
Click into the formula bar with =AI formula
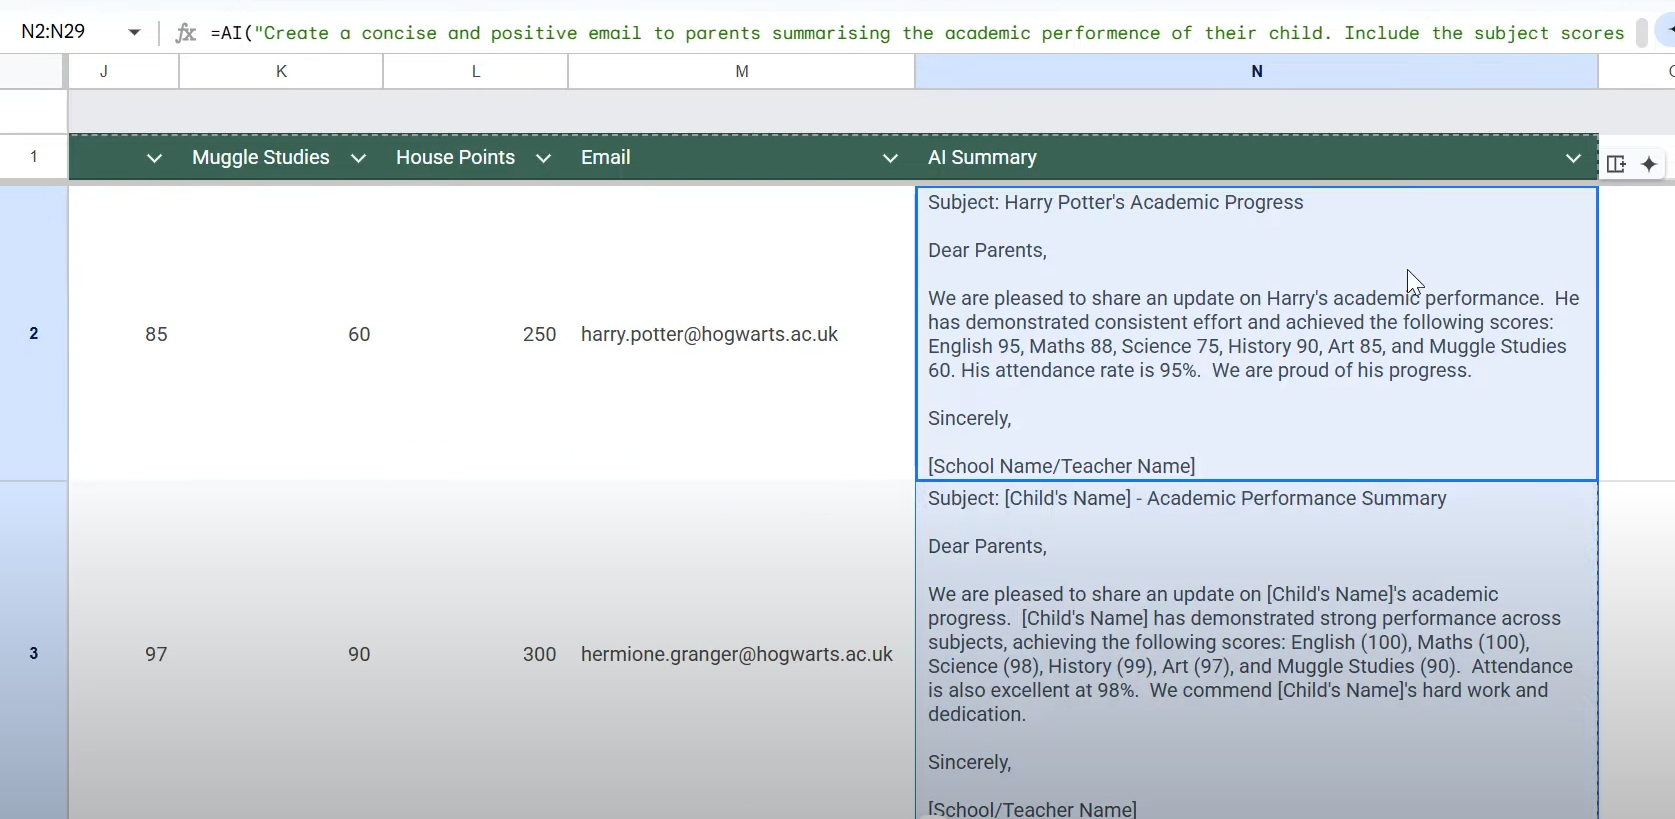917,33
